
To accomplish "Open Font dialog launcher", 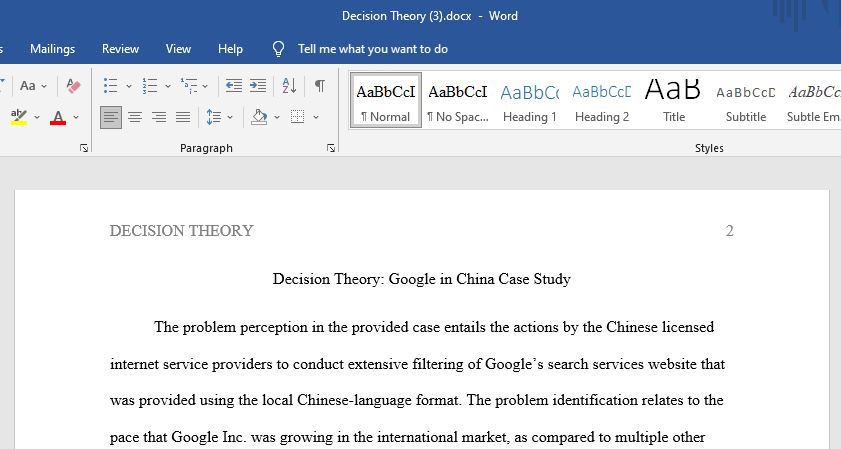I will tap(84, 148).
